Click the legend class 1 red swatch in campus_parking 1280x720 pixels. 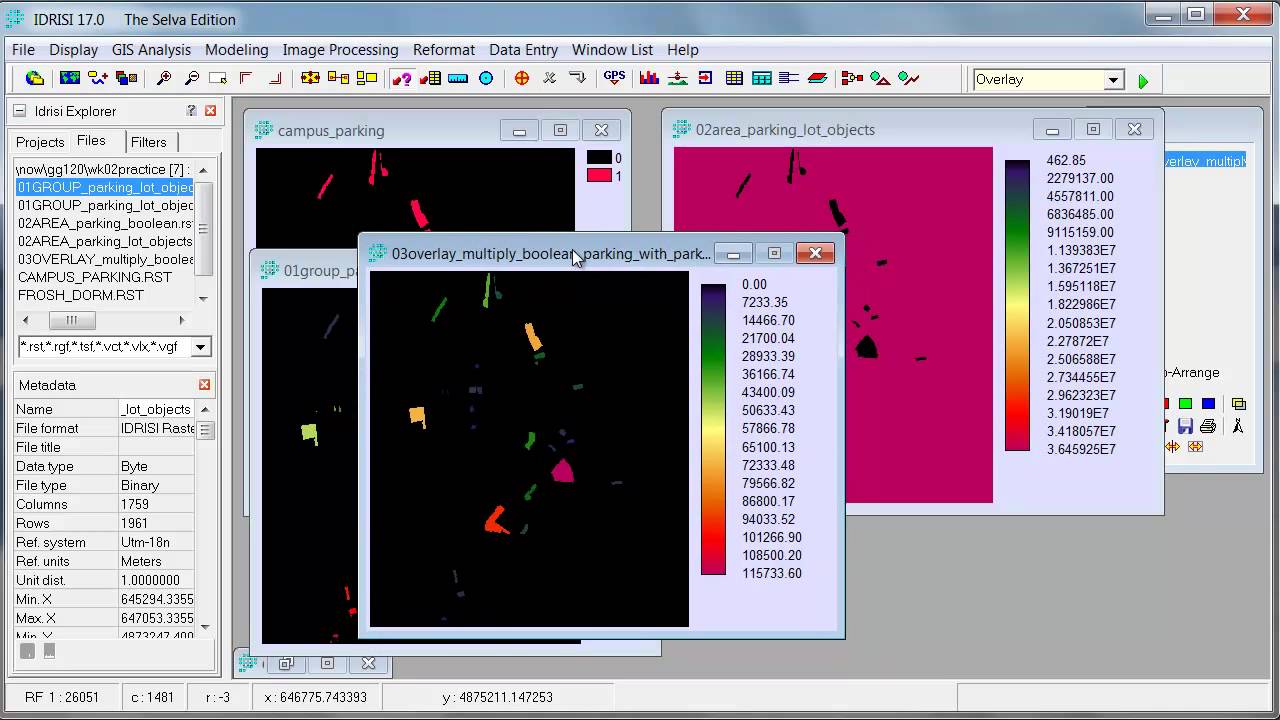(x=599, y=176)
